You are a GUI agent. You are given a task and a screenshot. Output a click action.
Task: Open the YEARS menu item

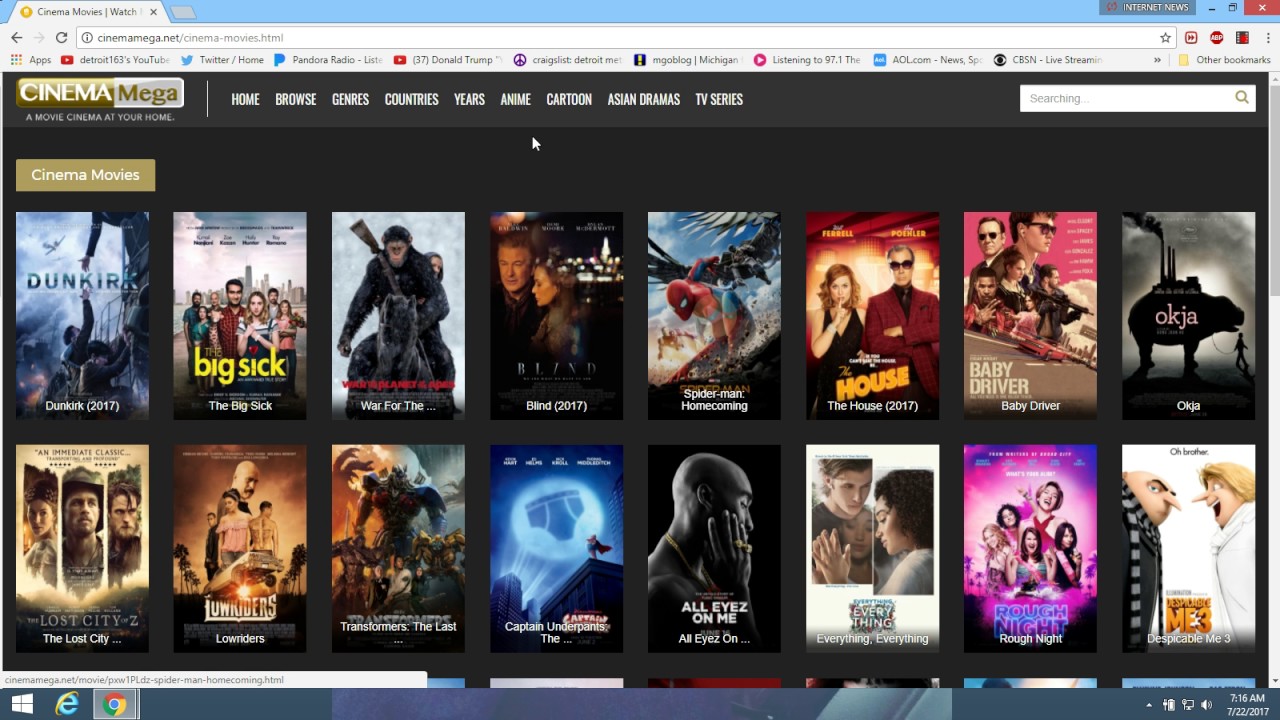469,99
